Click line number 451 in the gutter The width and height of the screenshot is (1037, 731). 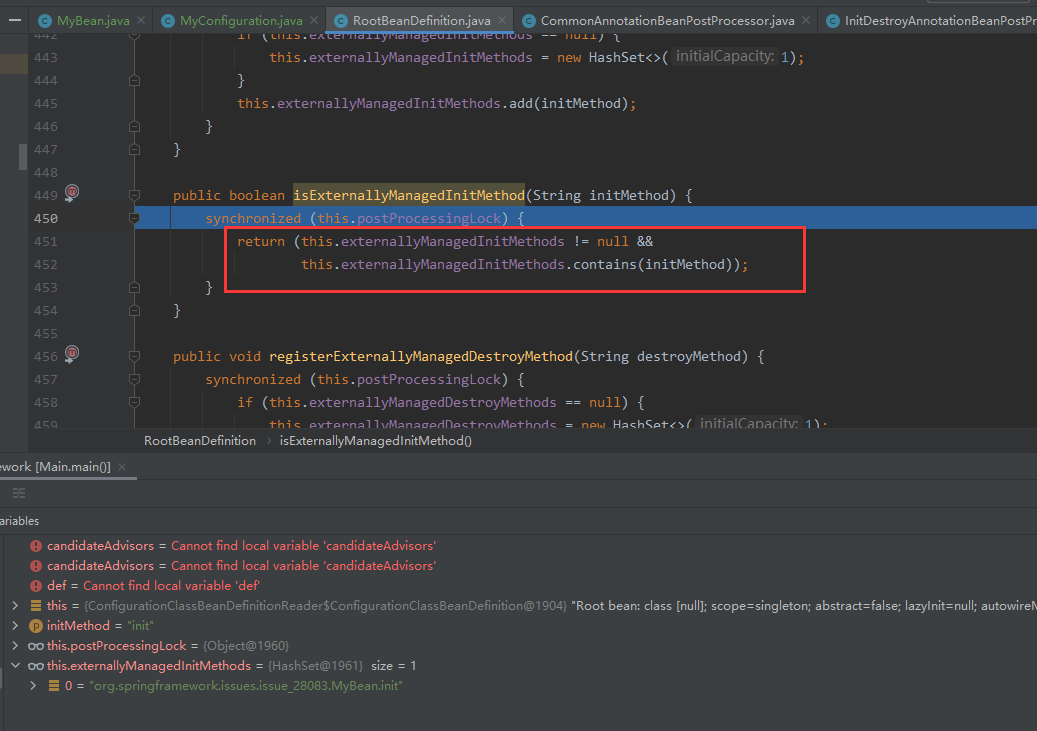click(x=46, y=241)
